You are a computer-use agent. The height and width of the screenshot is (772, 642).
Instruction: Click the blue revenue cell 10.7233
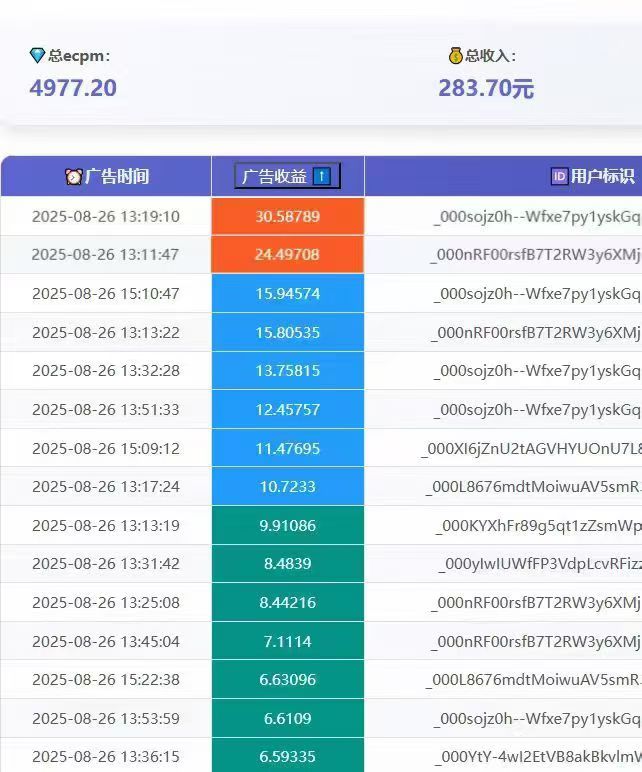(x=288, y=486)
